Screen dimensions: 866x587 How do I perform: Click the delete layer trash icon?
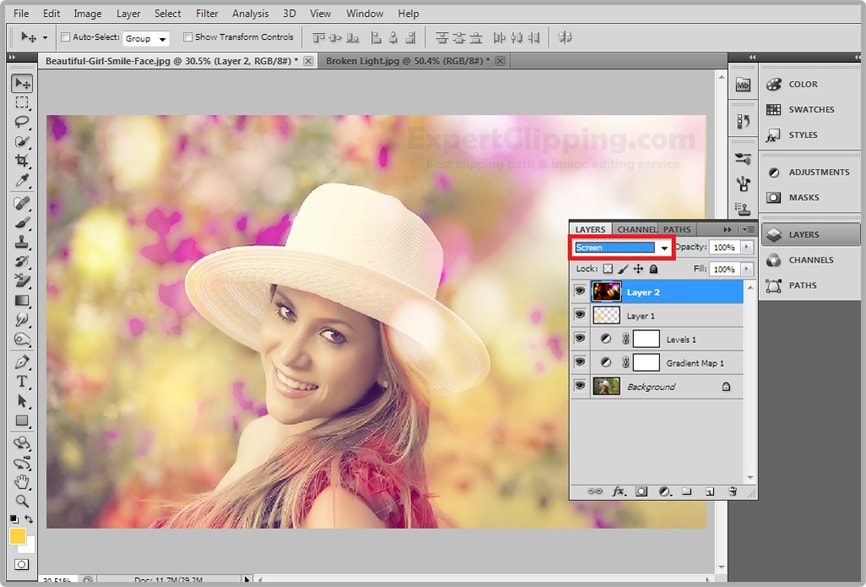(732, 492)
